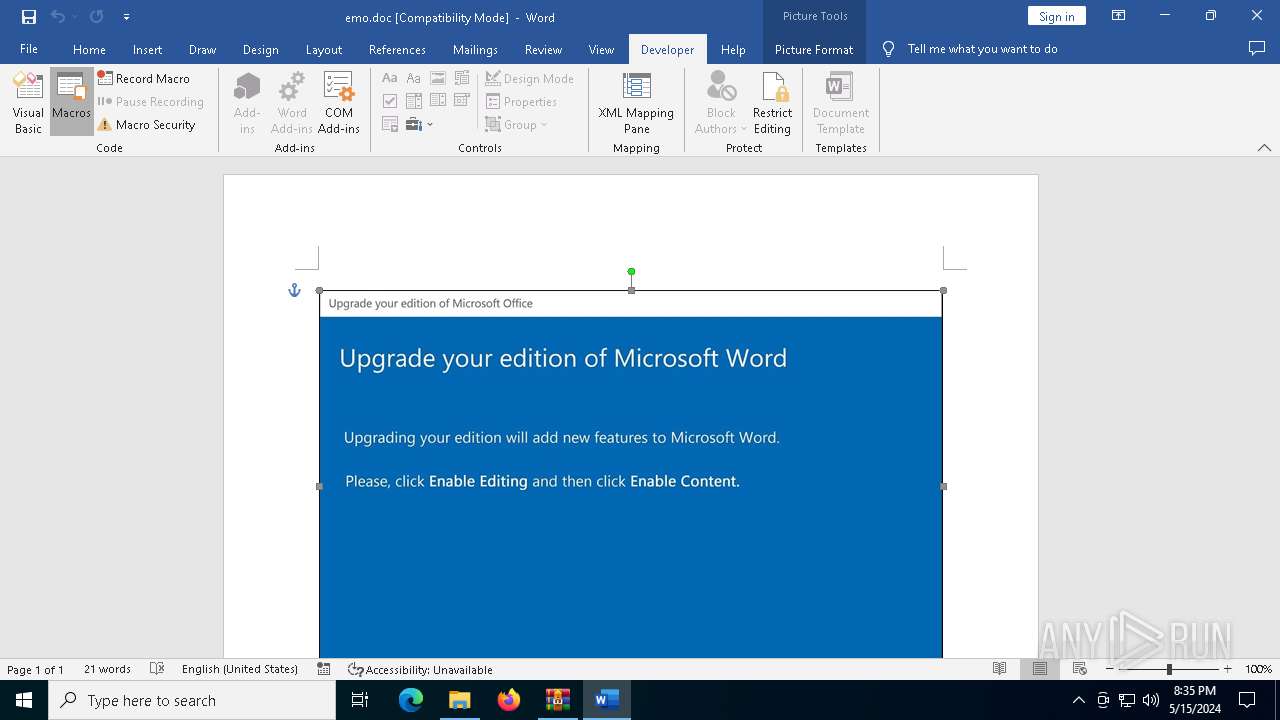1280x720 pixels.
Task: Zoom out with the minus button
Action: [1109, 669]
